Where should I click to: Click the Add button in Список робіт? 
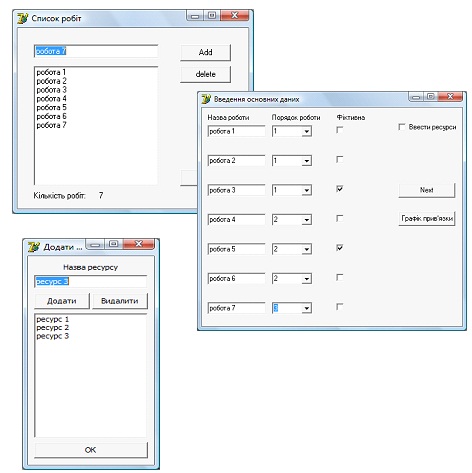coord(205,52)
